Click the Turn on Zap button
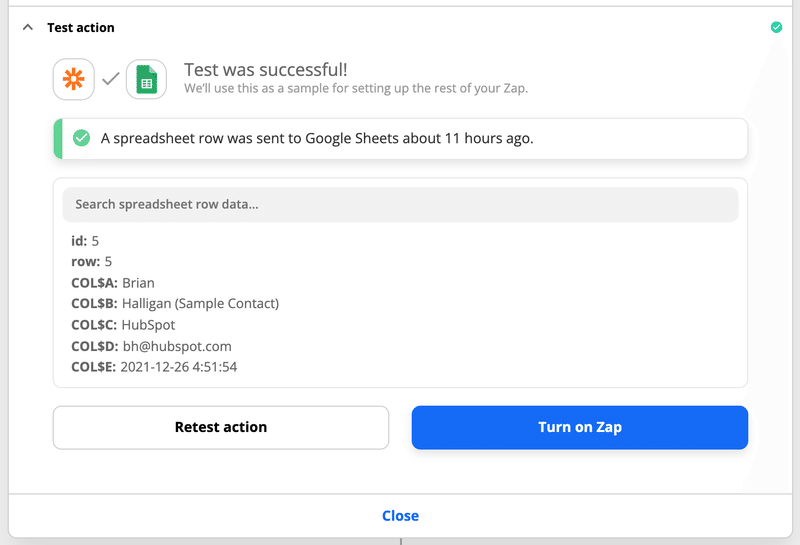 580,427
